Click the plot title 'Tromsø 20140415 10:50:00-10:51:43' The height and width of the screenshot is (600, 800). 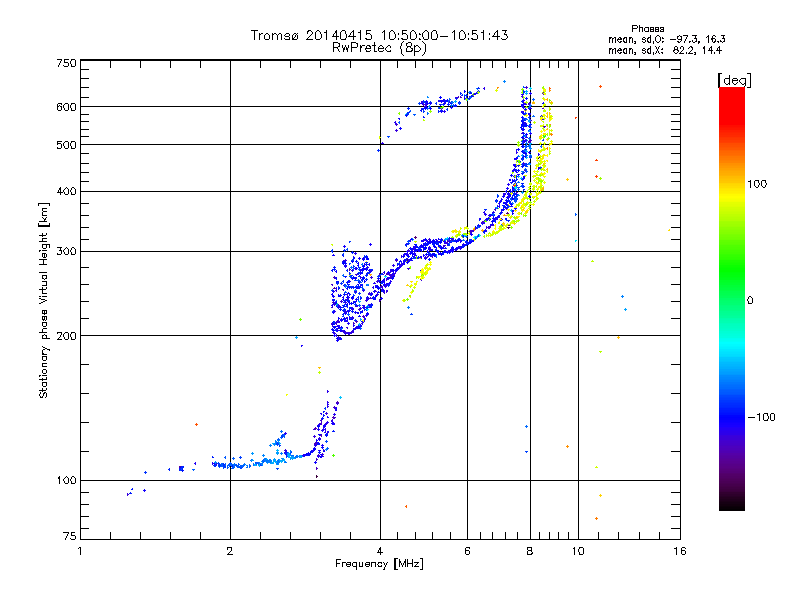pyautogui.click(x=379, y=35)
